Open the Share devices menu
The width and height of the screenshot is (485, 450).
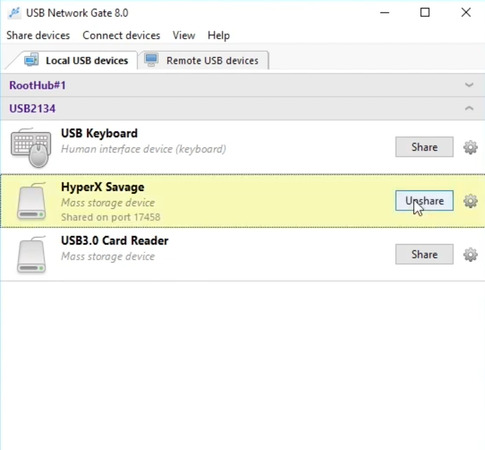[x=38, y=35]
